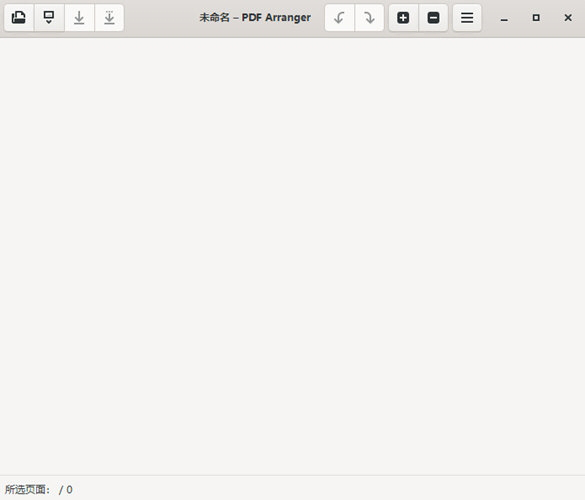Click the '所选页面: / 0' status text

click(x=39, y=489)
